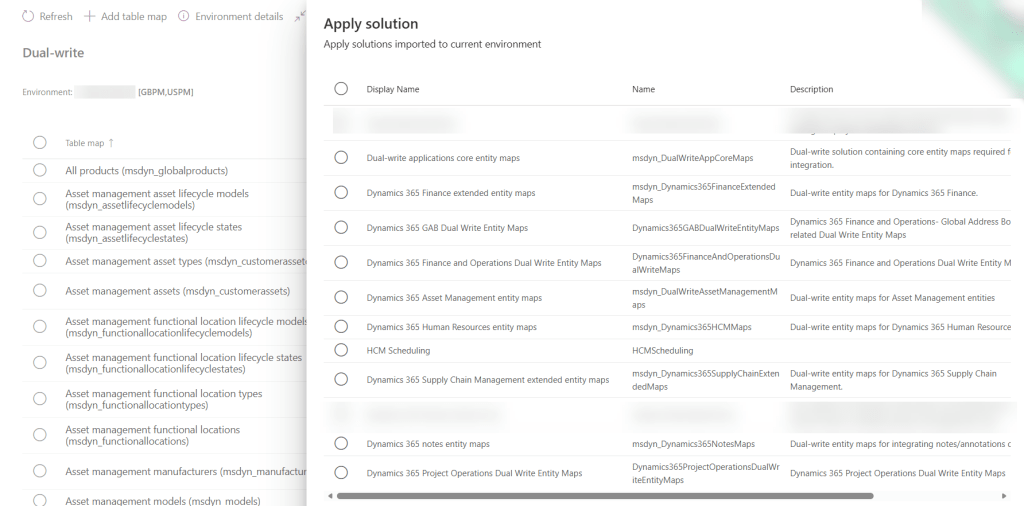The image size is (1024, 506).
Task: Click the Name column header
Action: pyautogui.click(x=643, y=89)
